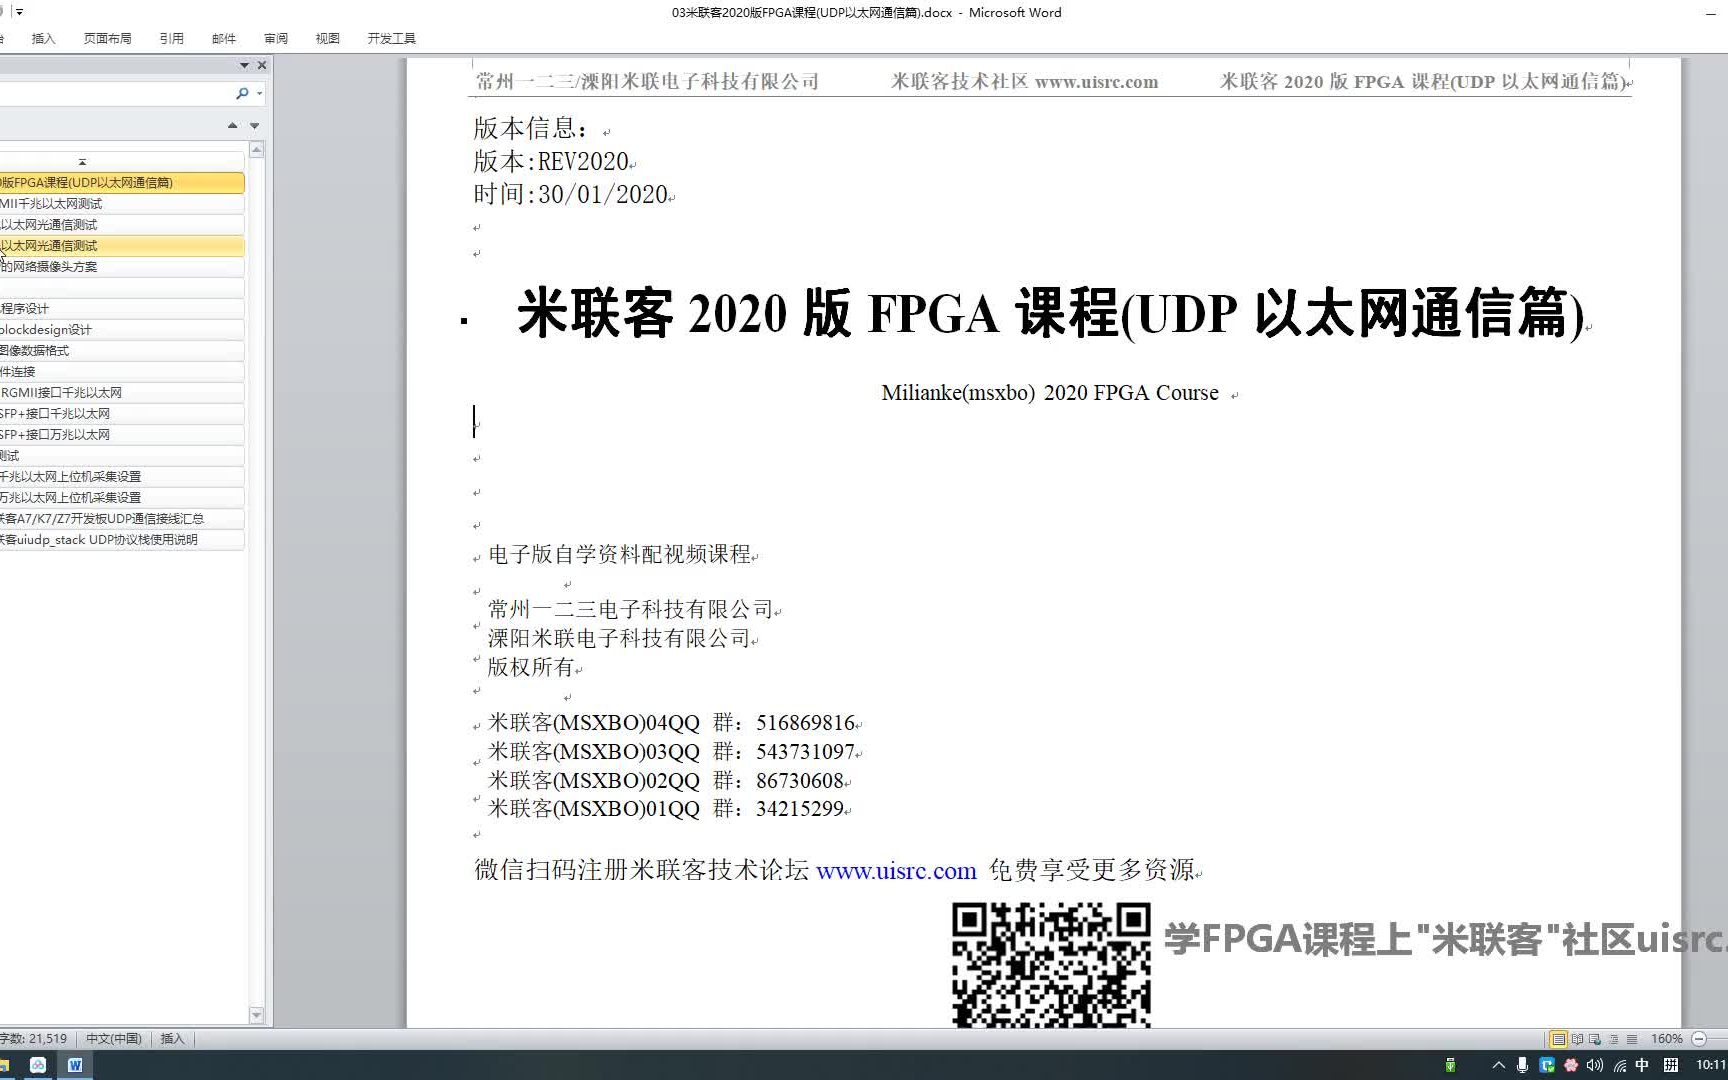This screenshot has height=1080, width=1728.
Task: Open Word icon in Windows taskbar
Action: click(x=75, y=1065)
